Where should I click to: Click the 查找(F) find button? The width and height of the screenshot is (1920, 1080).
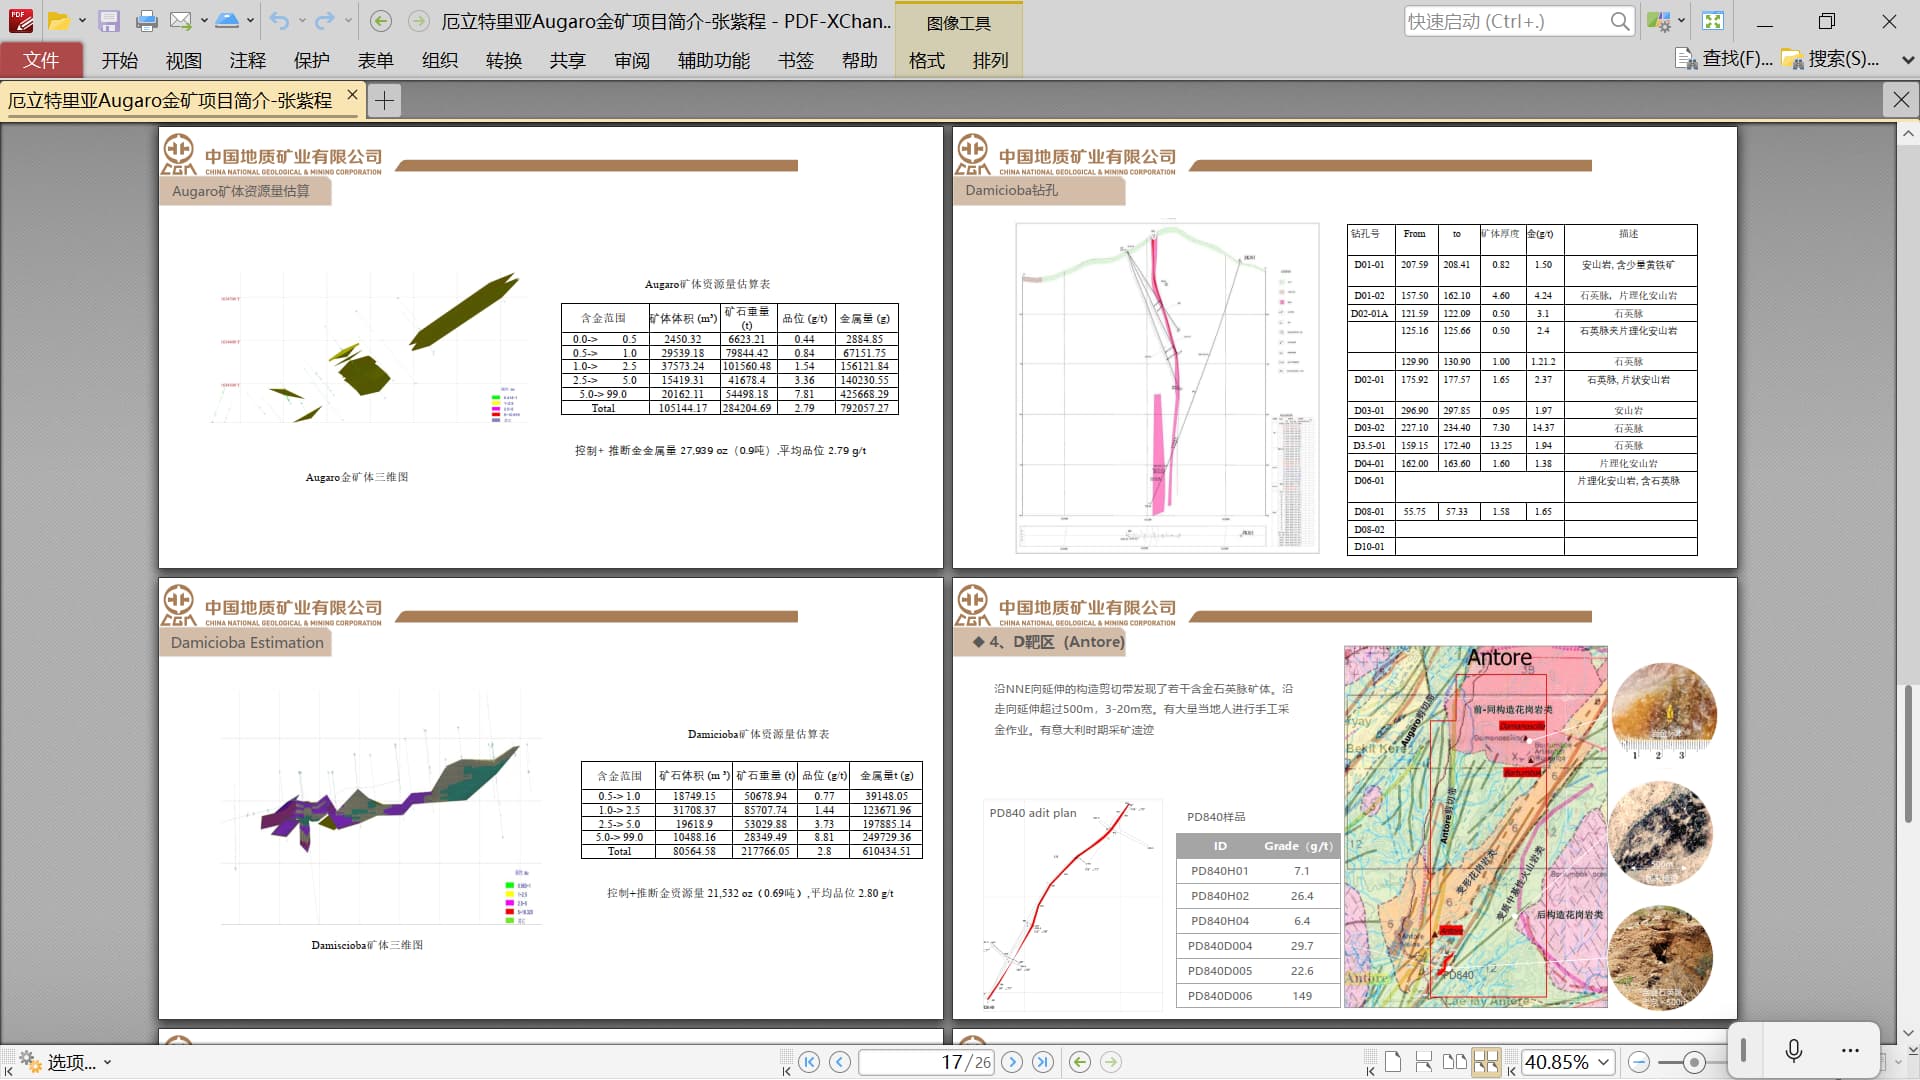pos(1725,59)
